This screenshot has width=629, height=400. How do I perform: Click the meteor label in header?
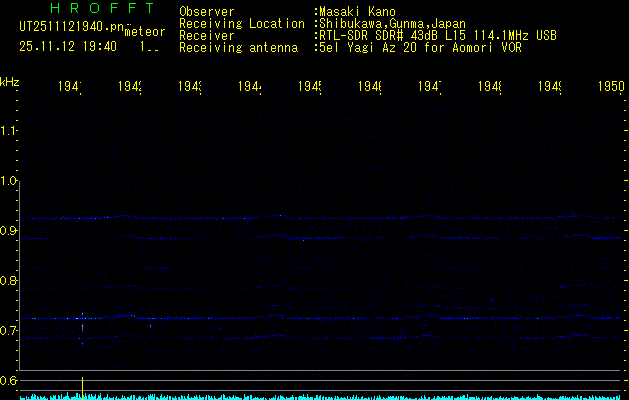point(144,32)
